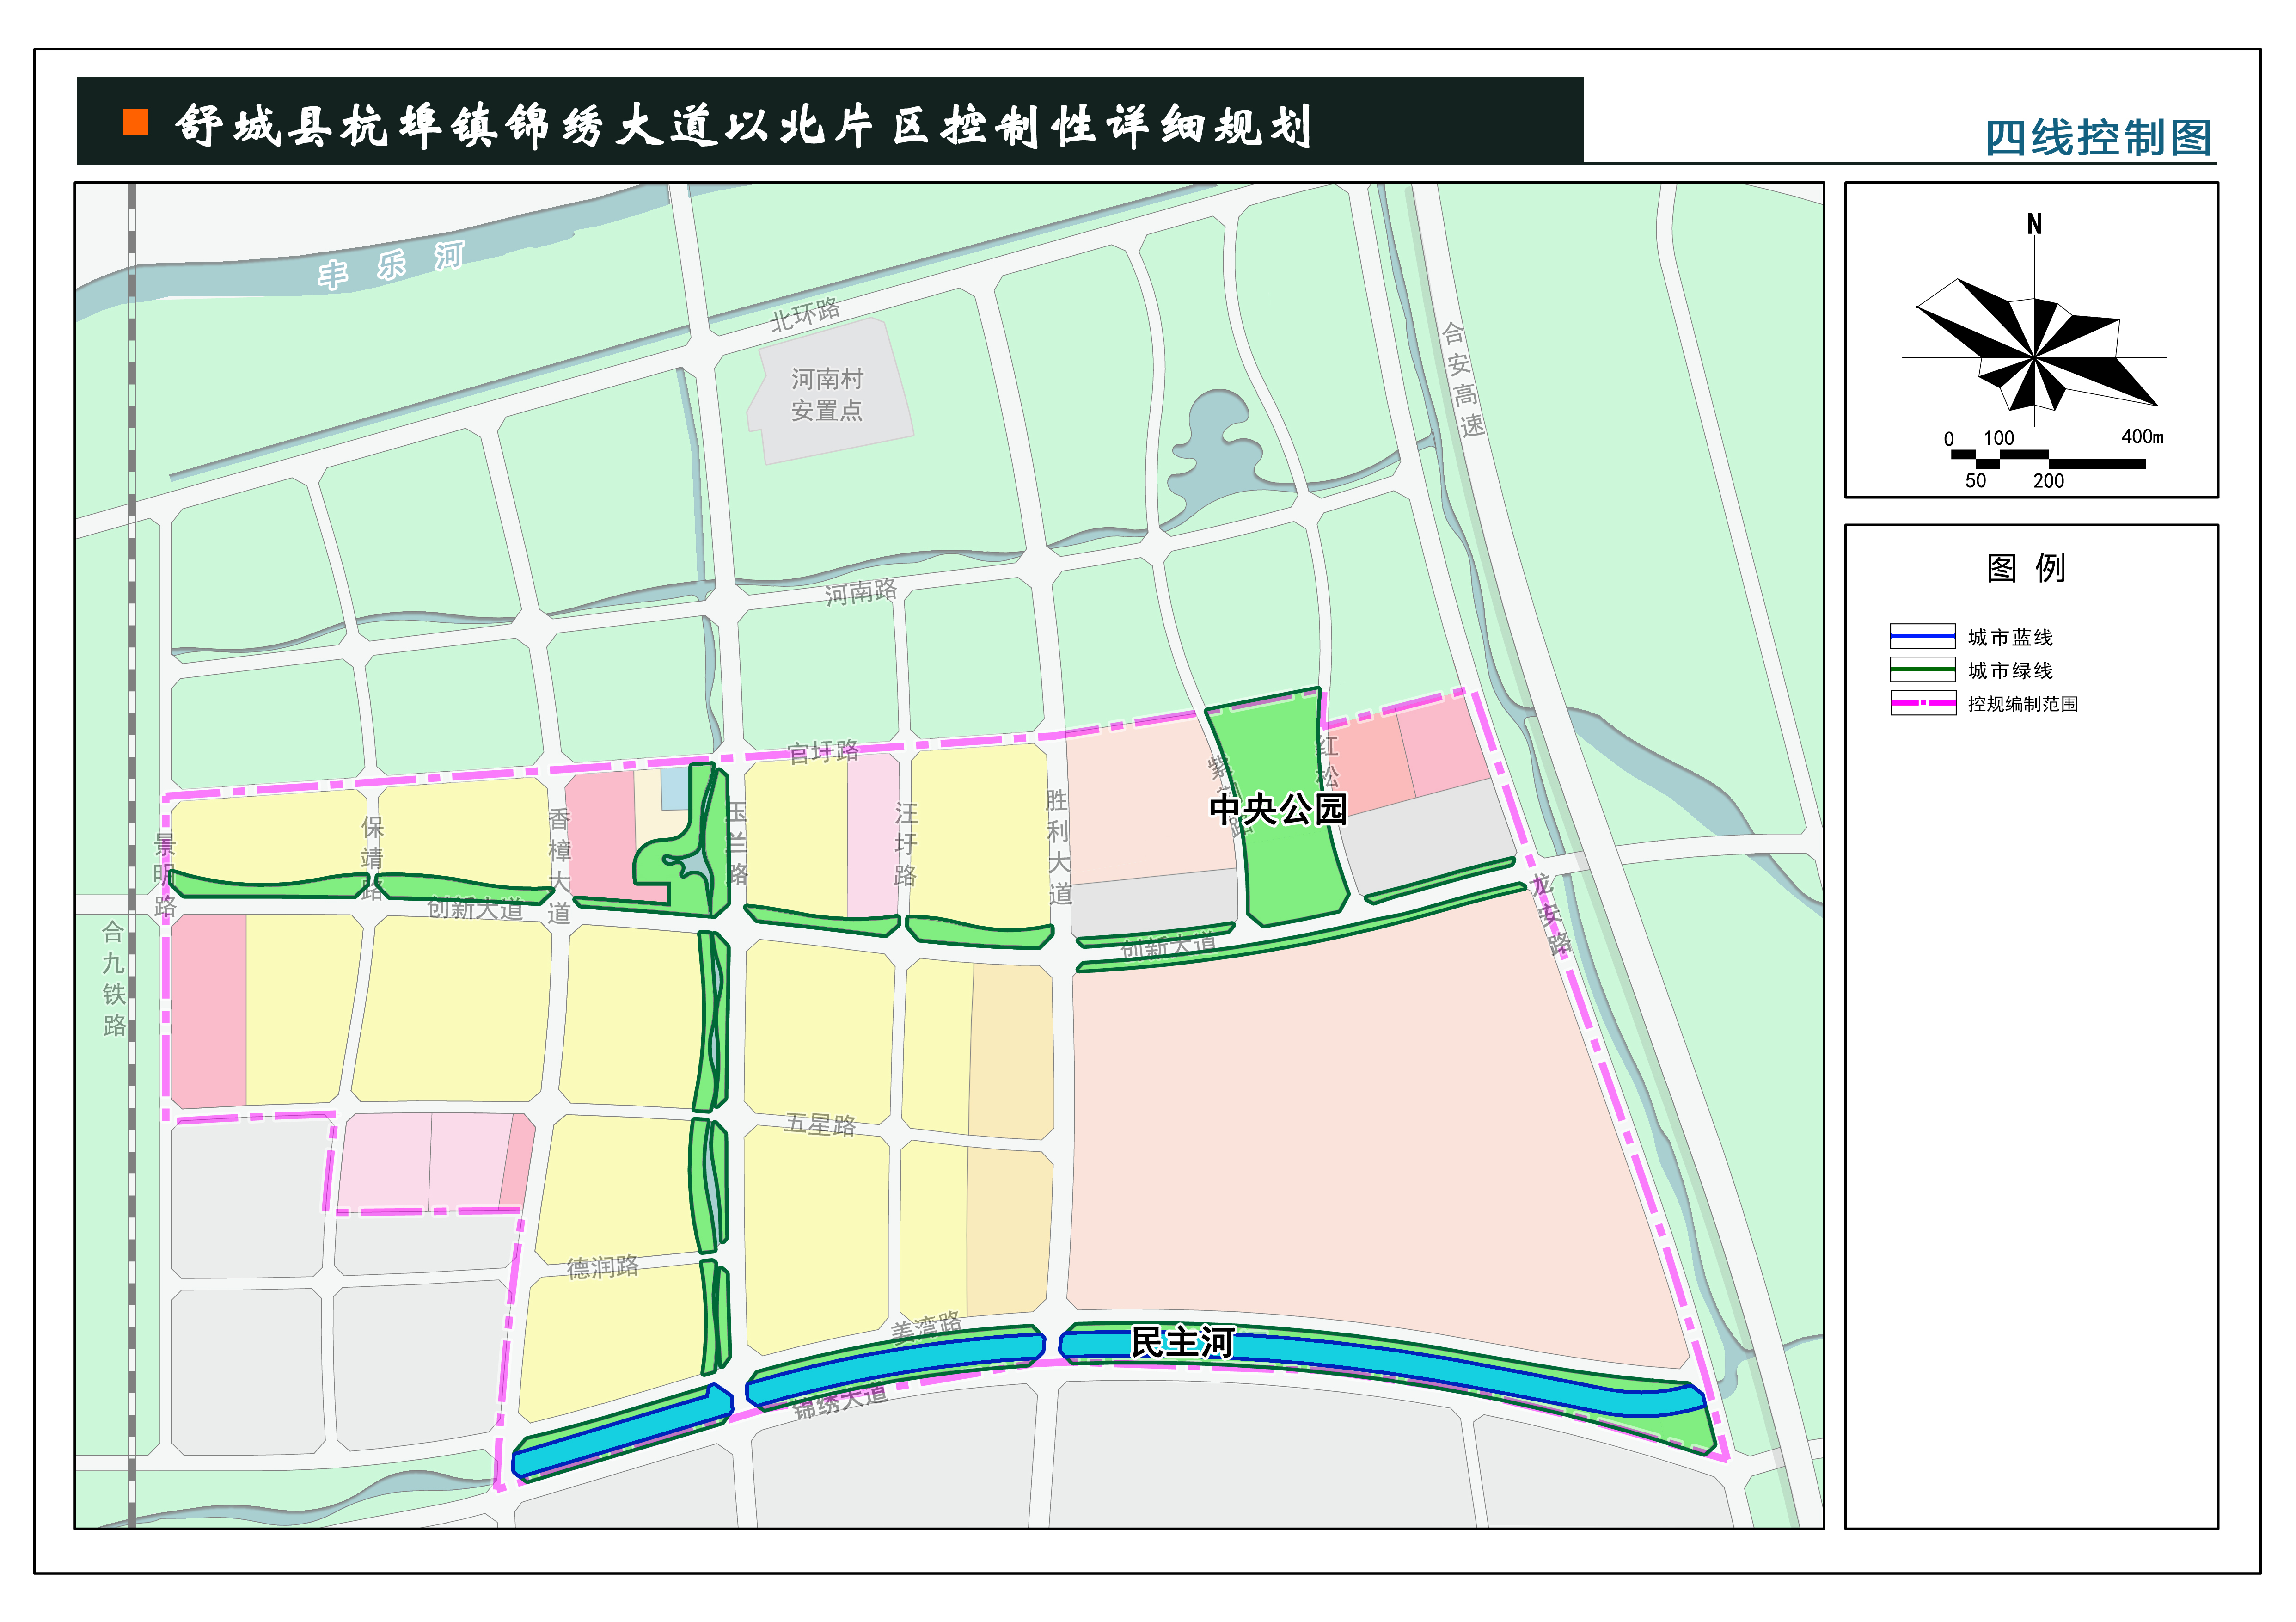2296x1622 pixels.
Task: Click the 香樟大道 road label
Action: [x=559, y=866]
